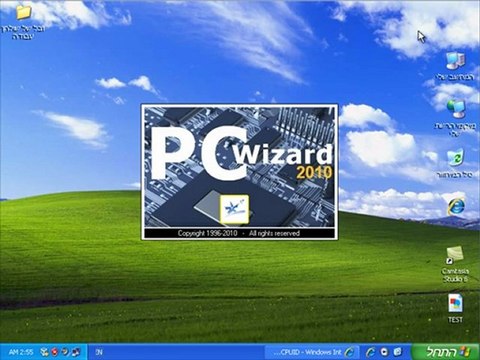Click the Internet Explorer quick launch icon
The image size is (480, 360).
(370, 352)
